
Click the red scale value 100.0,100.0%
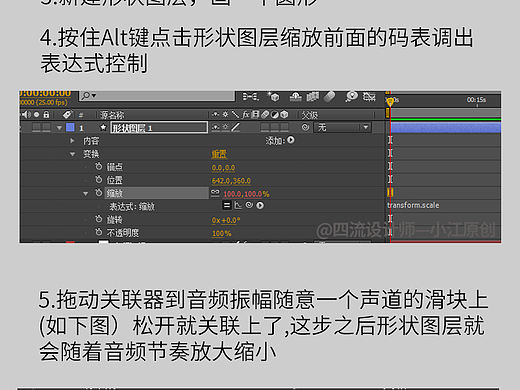(246, 194)
